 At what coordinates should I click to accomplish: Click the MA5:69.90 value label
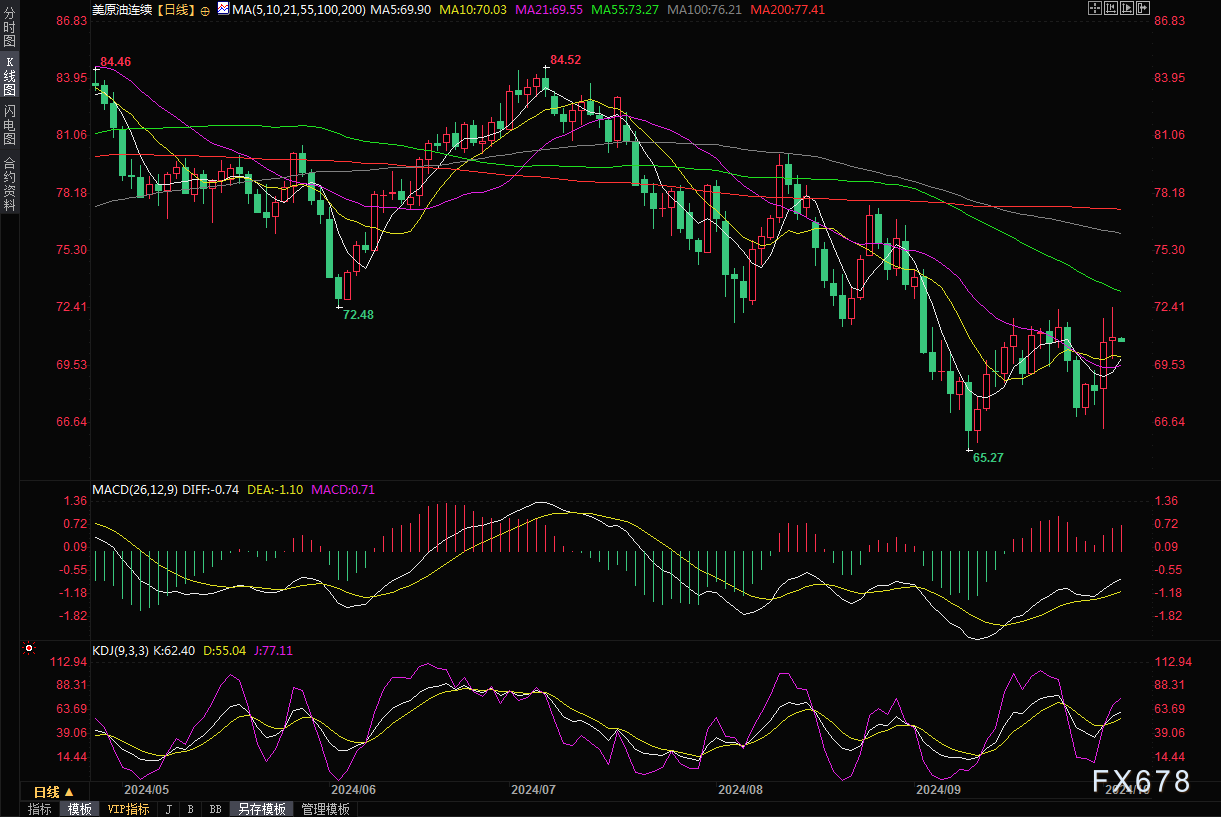400,9
